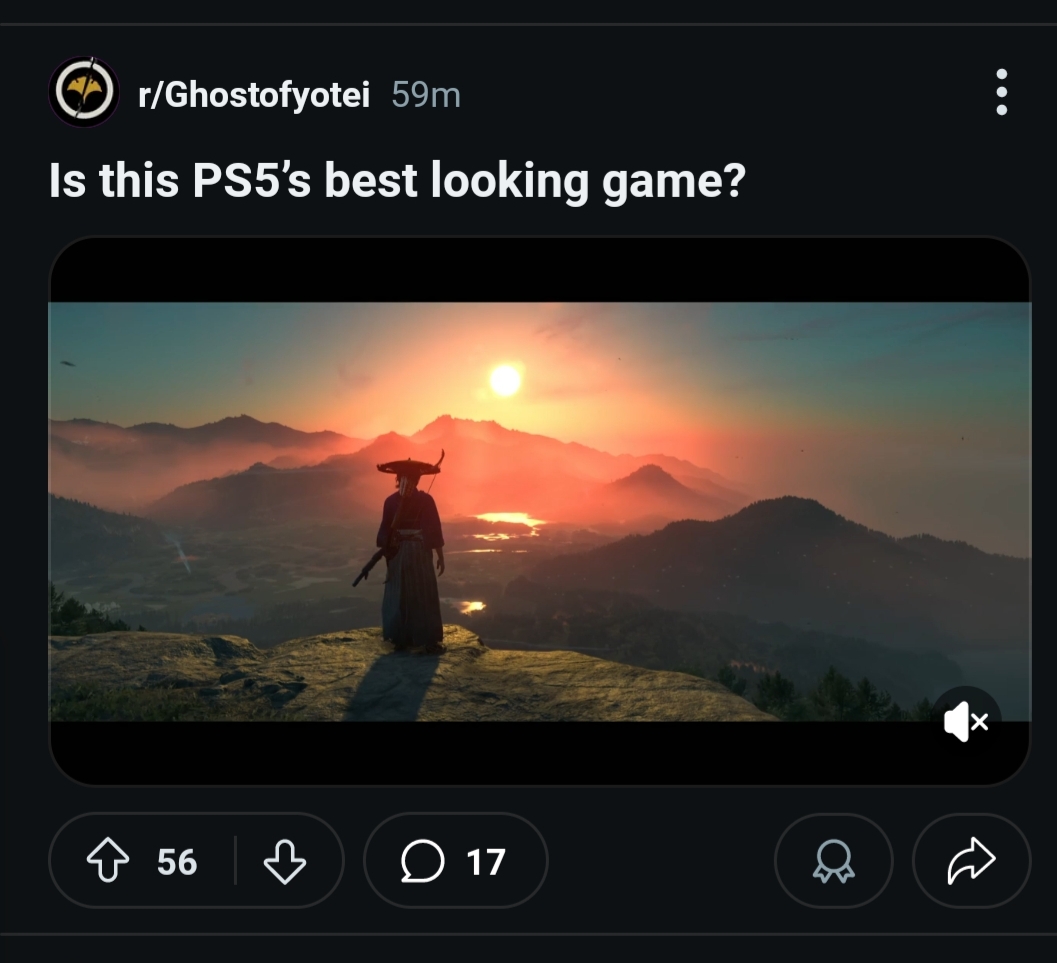Give an award to this post
Screen dimensions: 1057x963
pyautogui.click(x=833, y=861)
